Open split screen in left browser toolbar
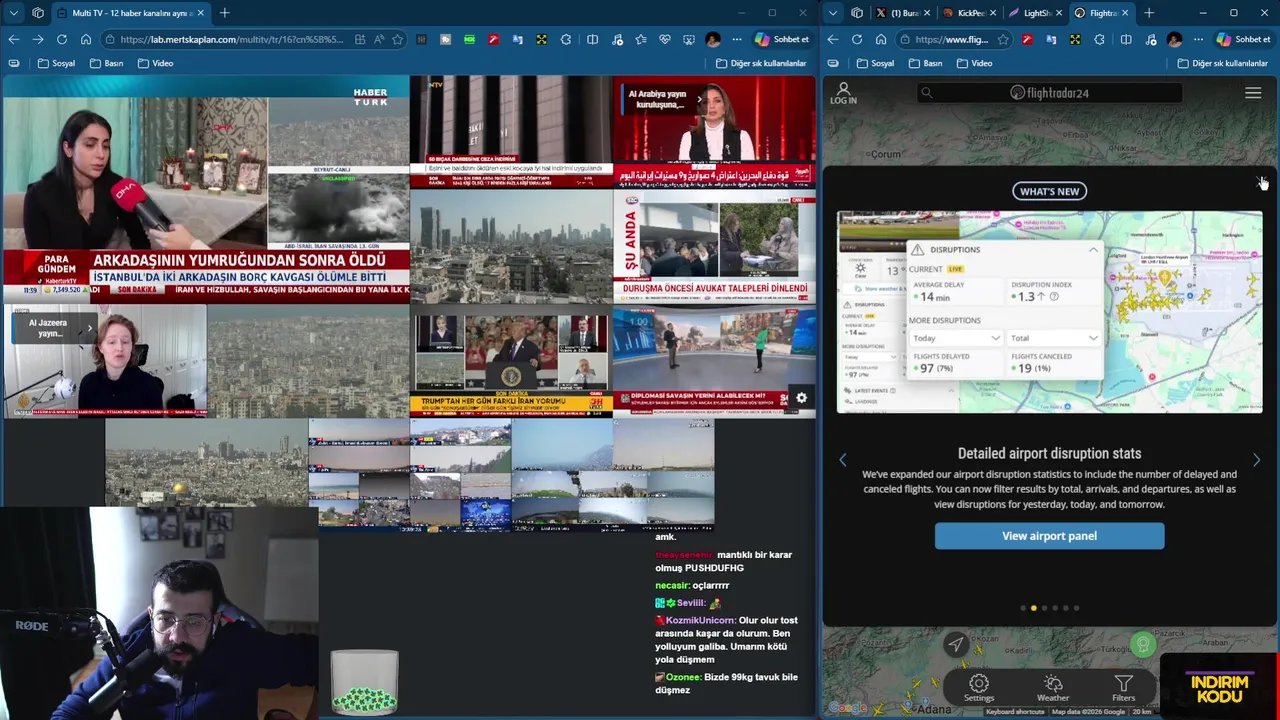Viewport: 1280px width, 720px height. pyautogui.click(x=593, y=39)
